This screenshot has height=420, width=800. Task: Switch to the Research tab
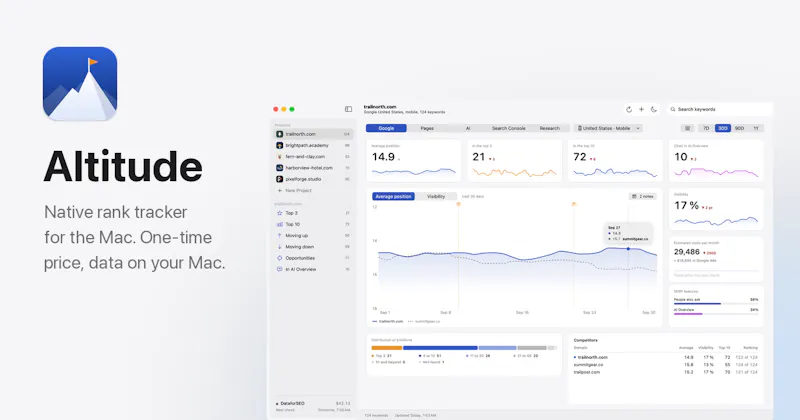(x=549, y=128)
